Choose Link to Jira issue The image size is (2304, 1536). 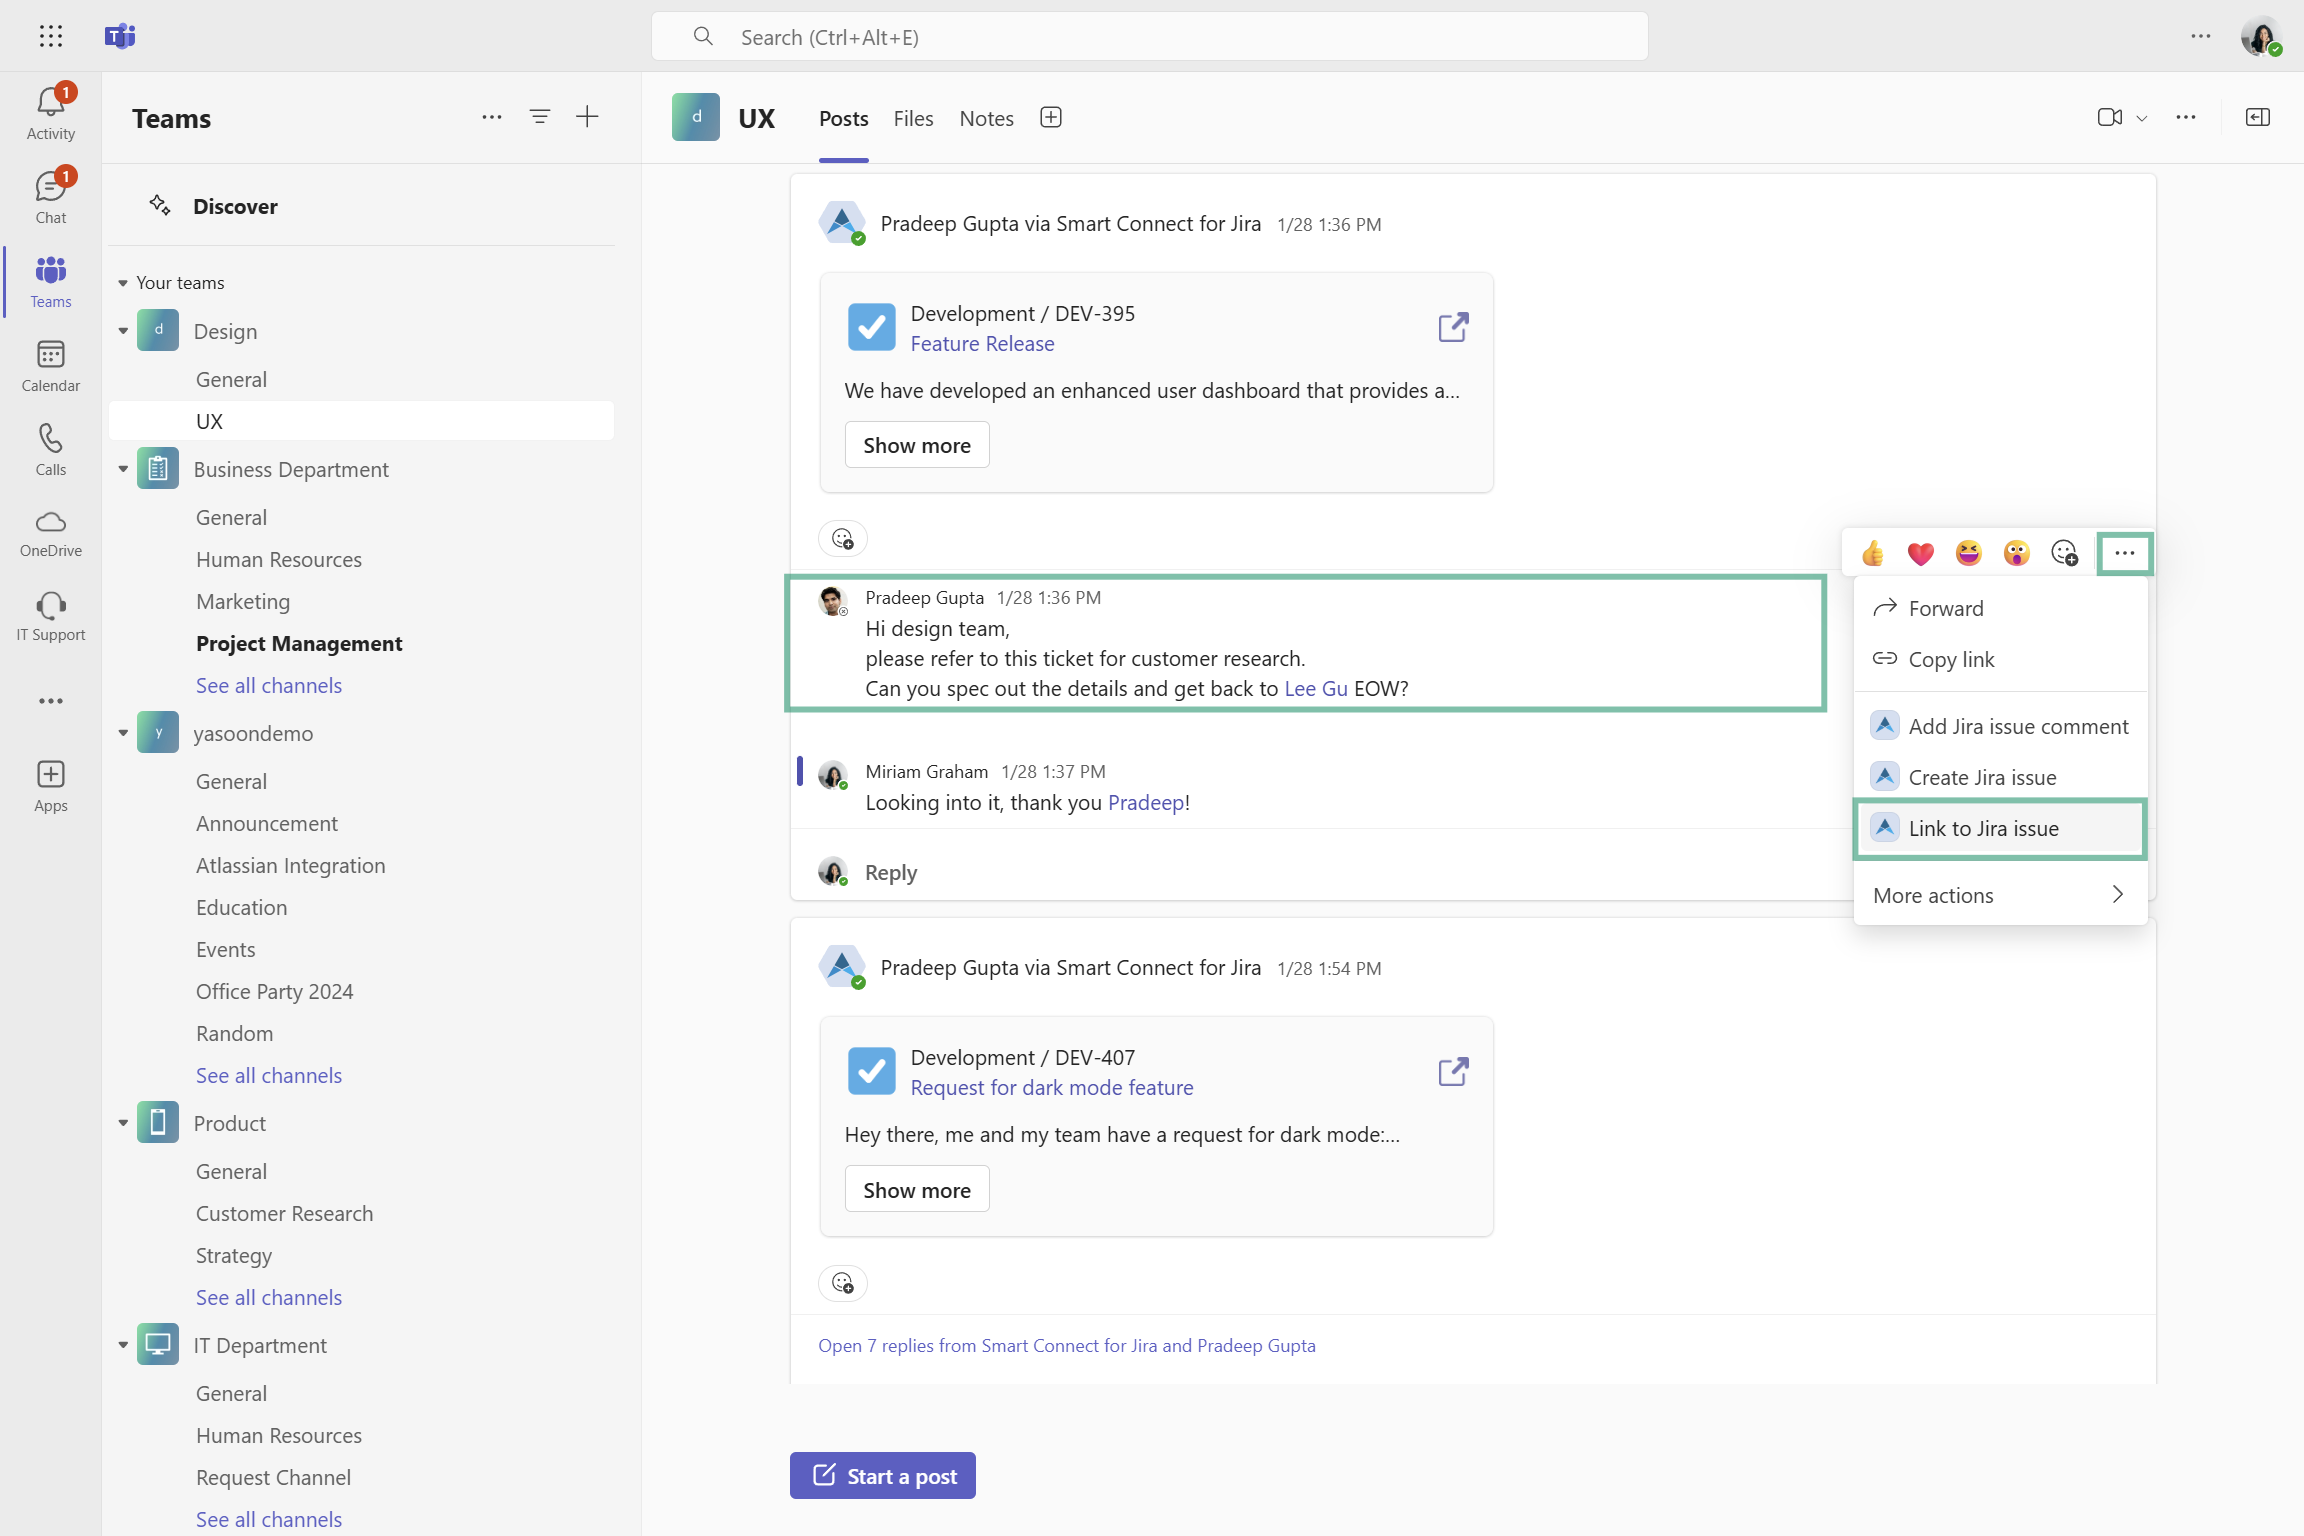2001,828
